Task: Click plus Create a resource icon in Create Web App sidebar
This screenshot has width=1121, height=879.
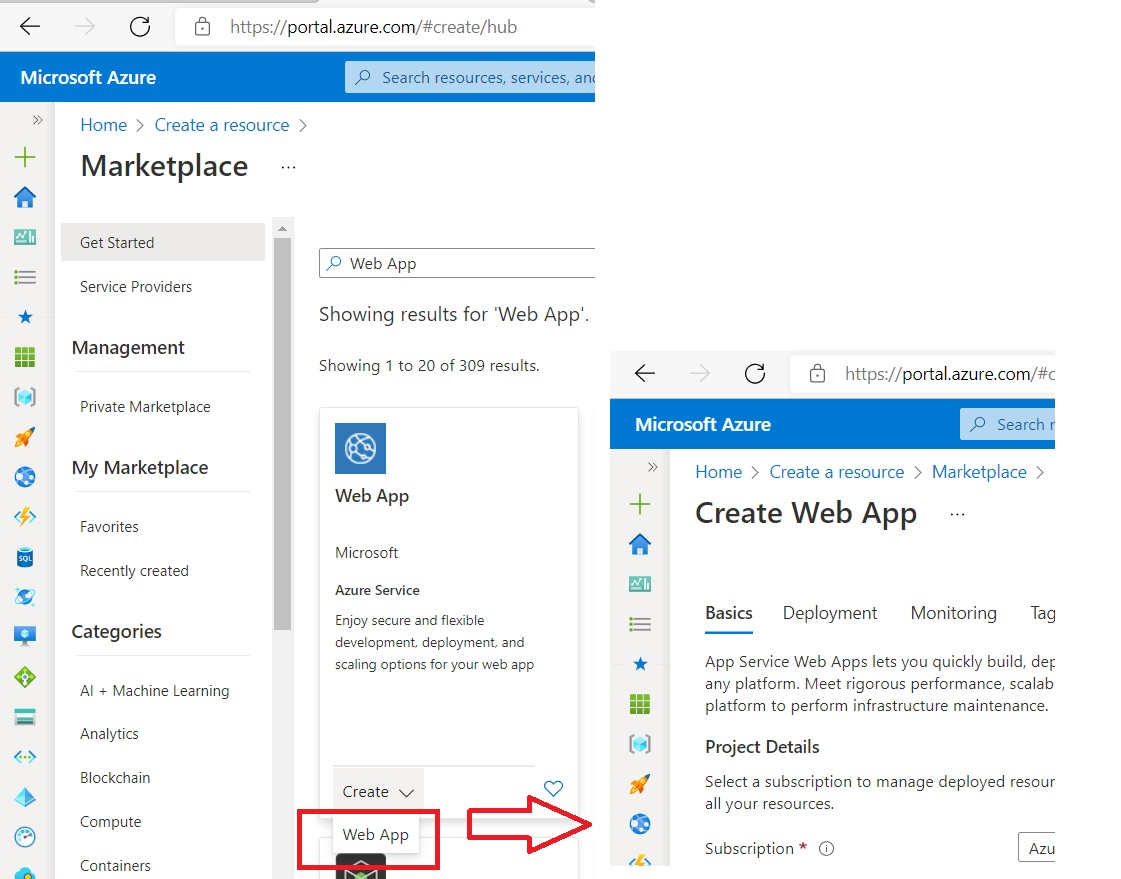Action: click(640, 504)
